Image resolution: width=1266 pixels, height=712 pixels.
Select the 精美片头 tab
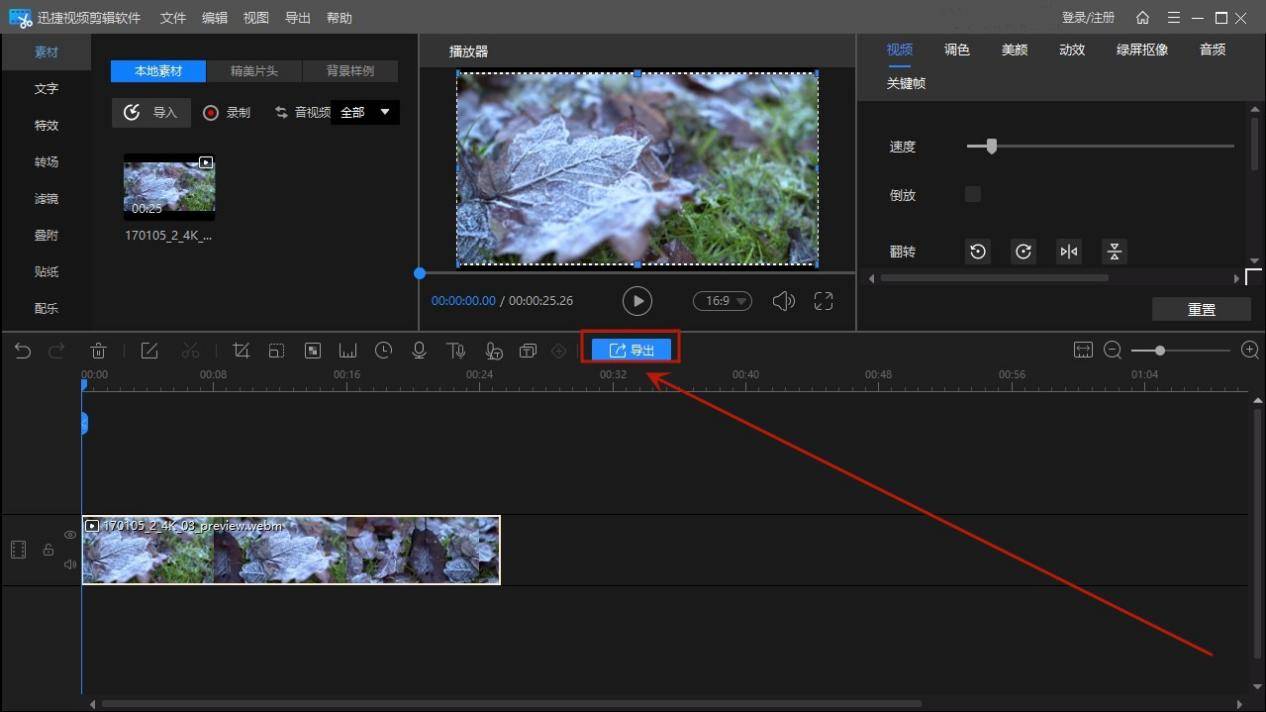point(254,71)
